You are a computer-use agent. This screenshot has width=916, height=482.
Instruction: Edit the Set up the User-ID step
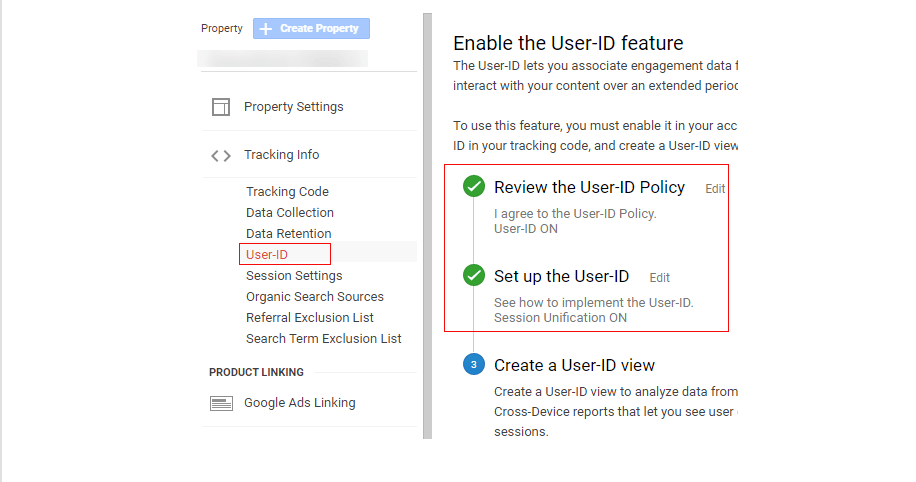[x=659, y=277]
